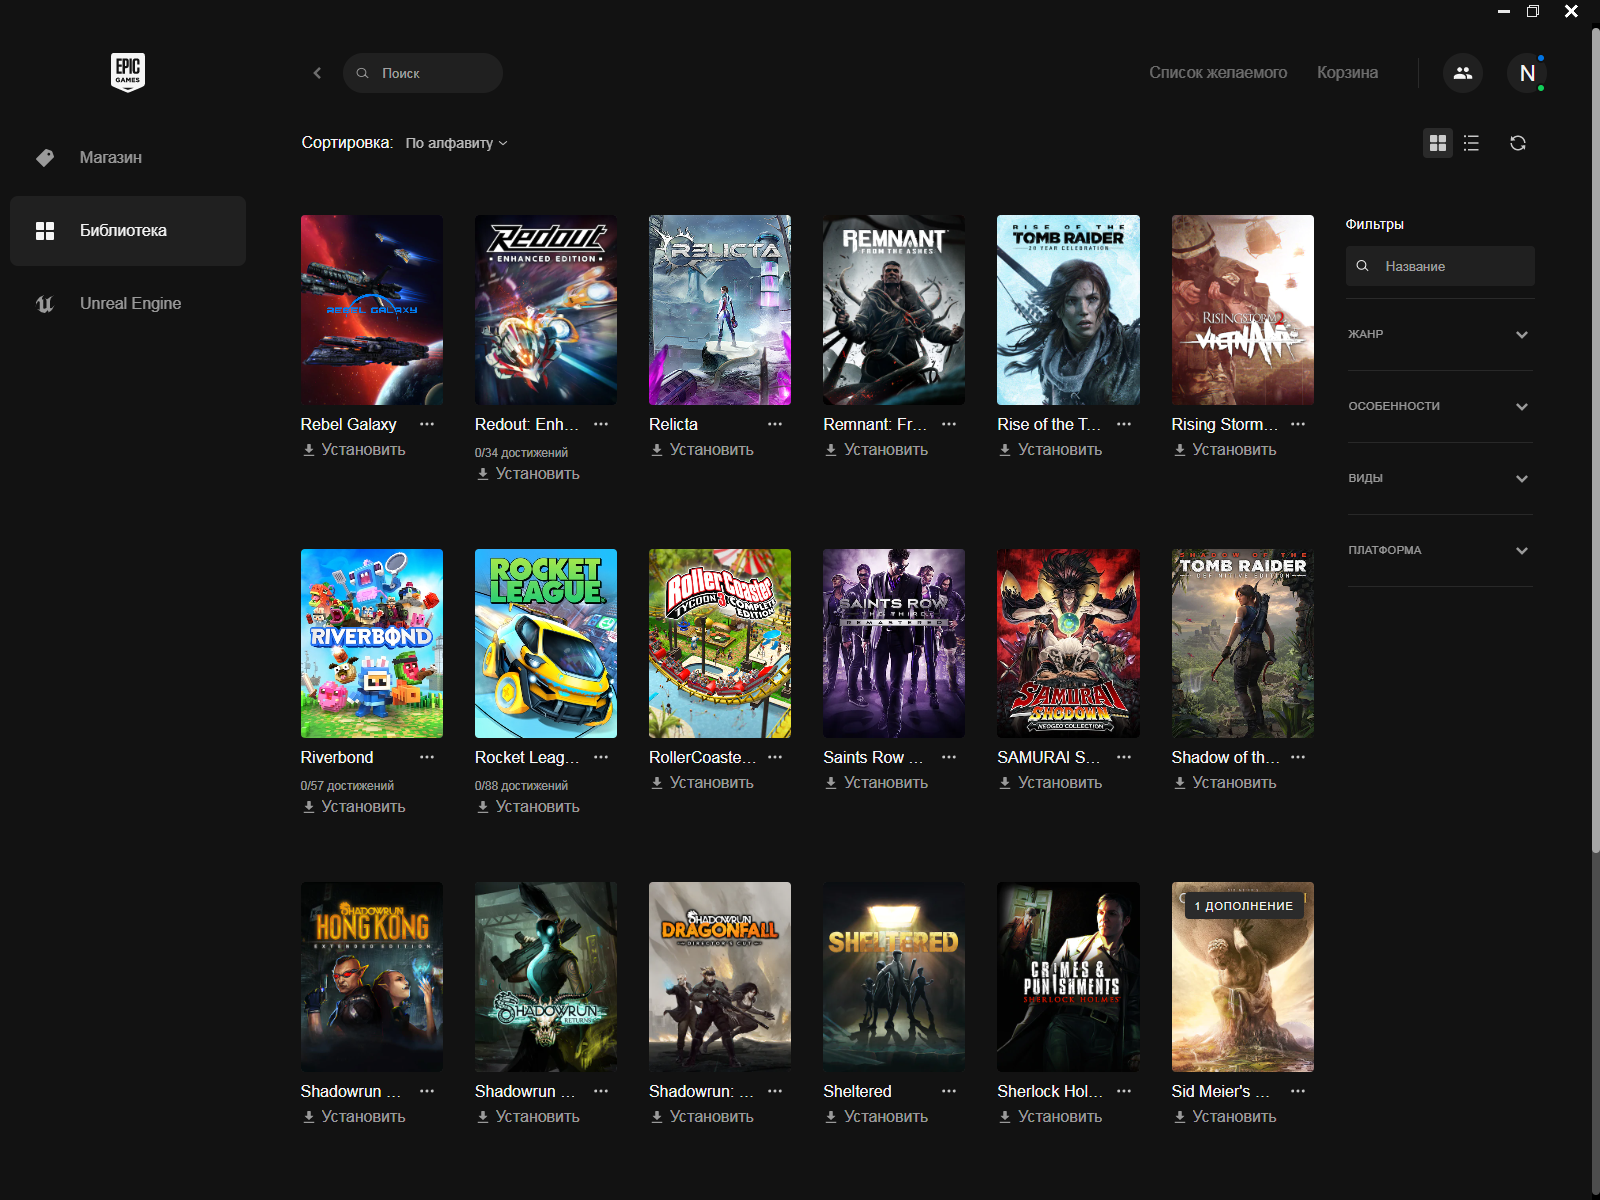The image size is (1600, 1200).
Task: Go back using the arrow next to search
Action: [317, 73]
